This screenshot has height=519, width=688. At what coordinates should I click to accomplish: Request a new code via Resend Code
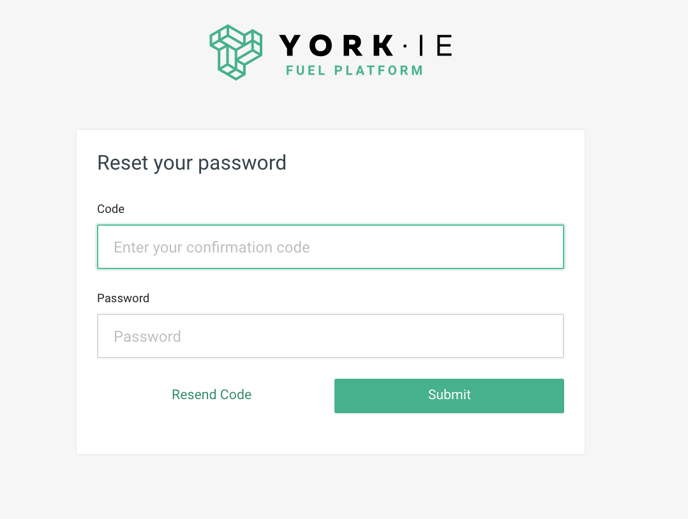[211, 394]
